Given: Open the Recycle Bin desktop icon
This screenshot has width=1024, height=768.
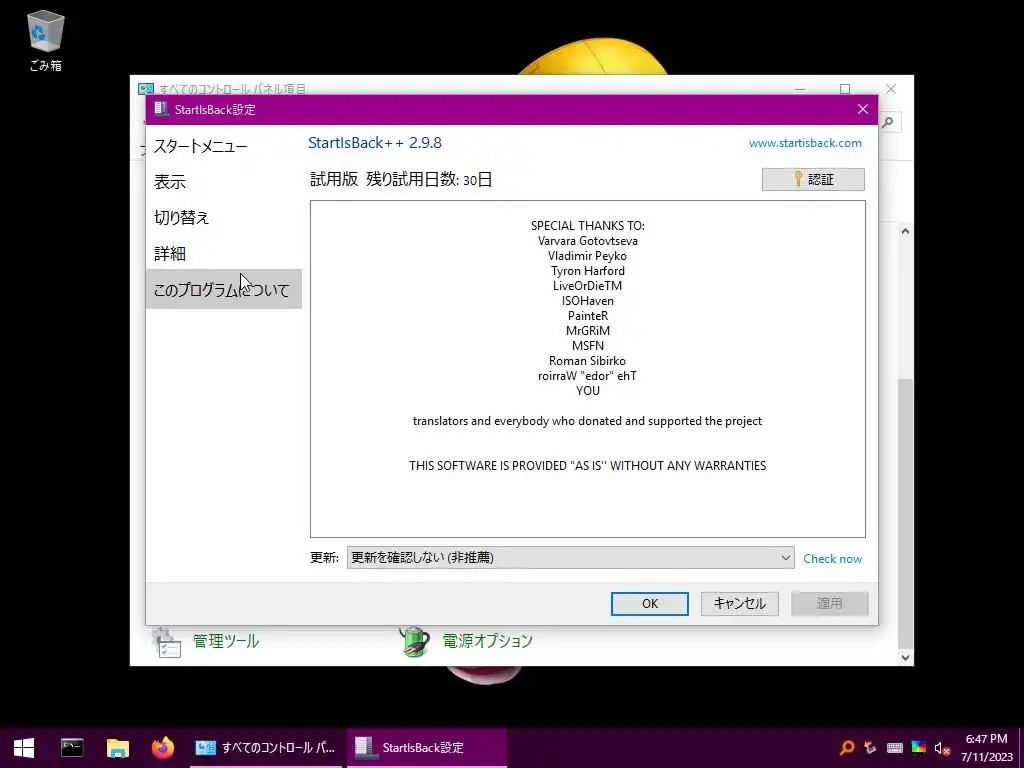Looking at the screenshot, I should point(45,40).
